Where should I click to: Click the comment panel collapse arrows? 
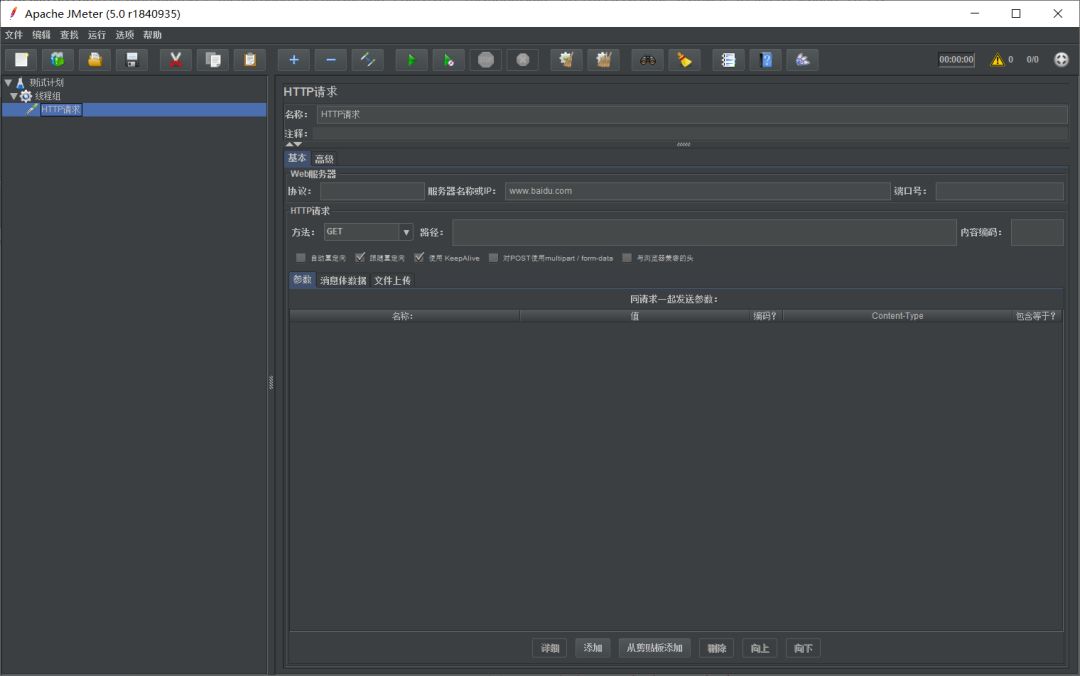[293, 144]
